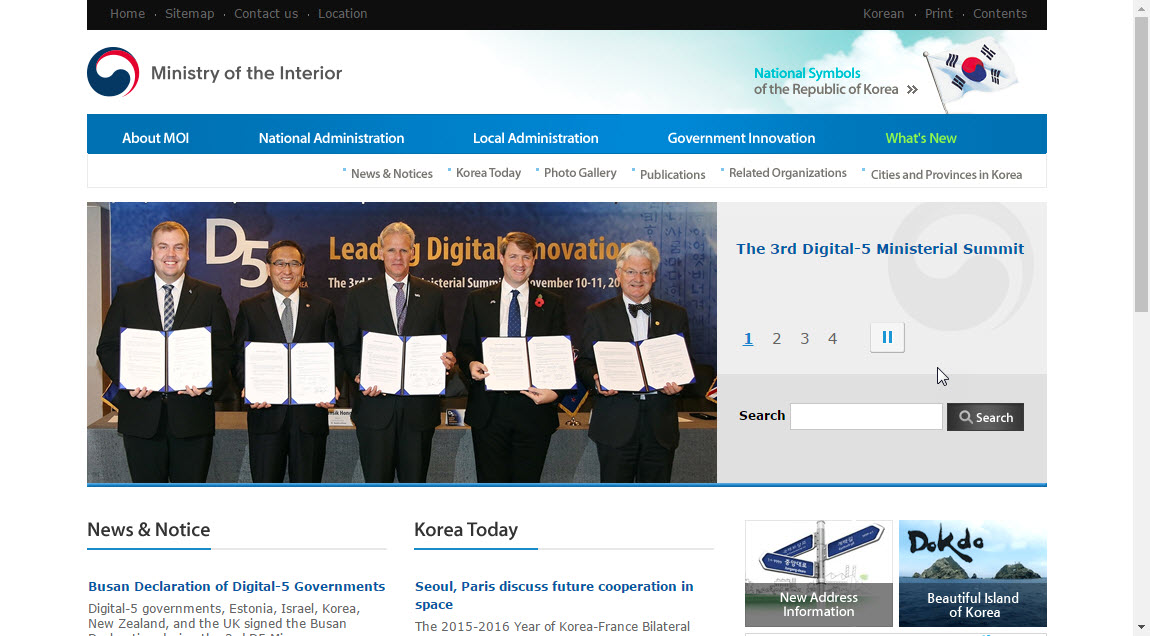
Task: Click the magnifier Search button
Action: (985, 417)
